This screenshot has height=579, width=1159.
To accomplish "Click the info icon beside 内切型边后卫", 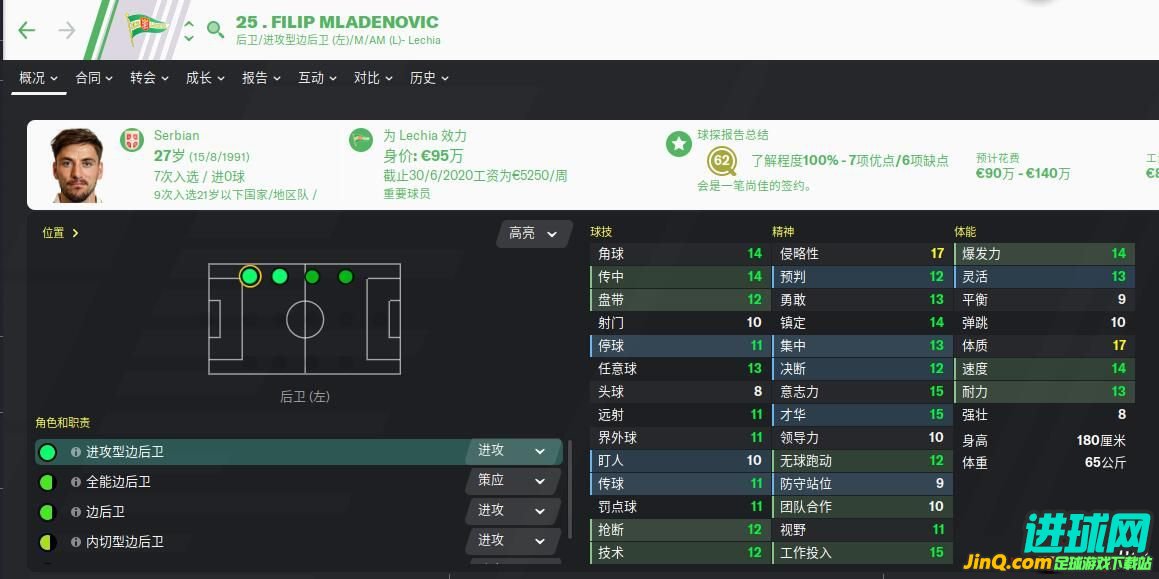I will click(75, 542).
